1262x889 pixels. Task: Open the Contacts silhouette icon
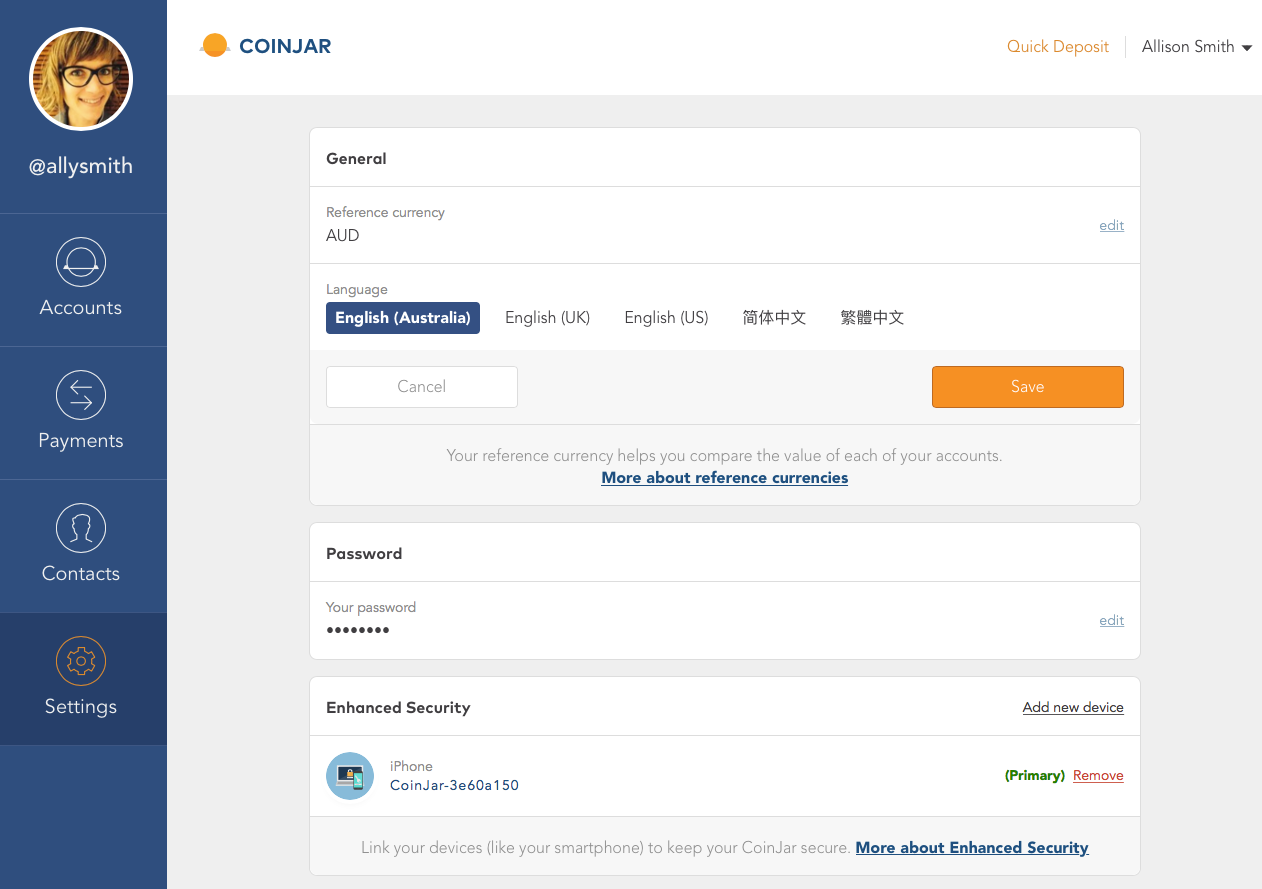point(81,528)
